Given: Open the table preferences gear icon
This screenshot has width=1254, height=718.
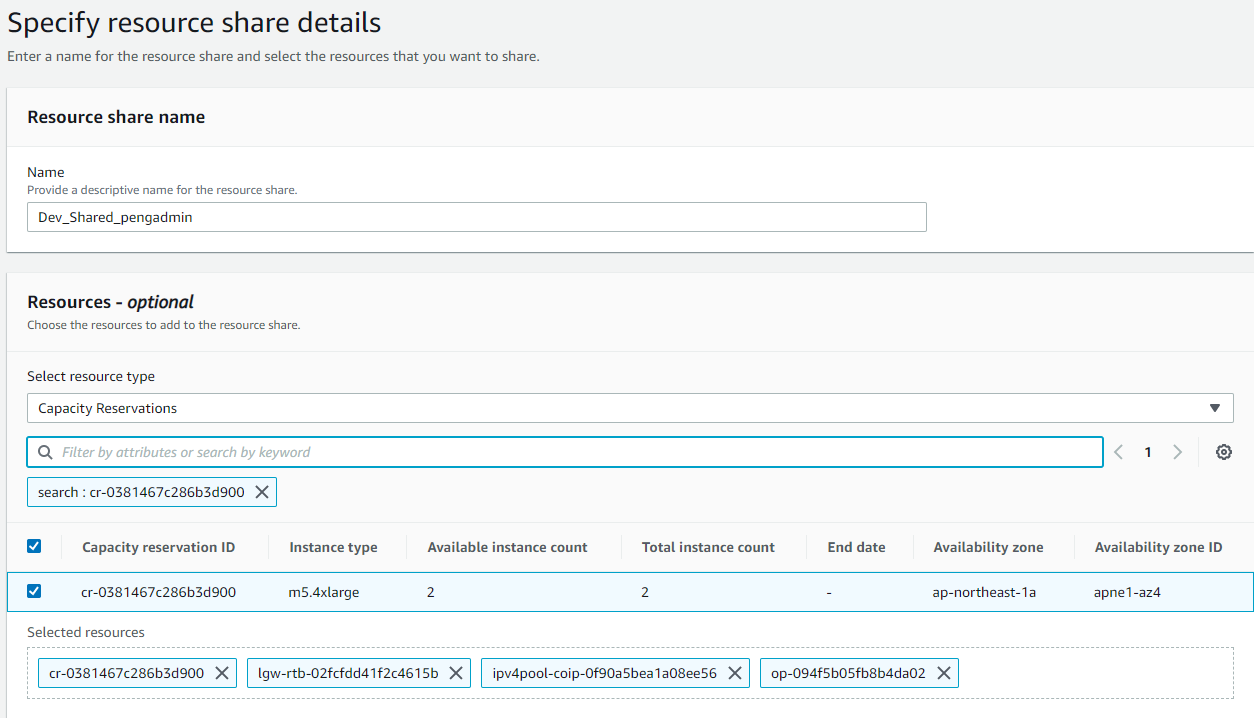Looking at the screenshot, I should click(1224, 452).
